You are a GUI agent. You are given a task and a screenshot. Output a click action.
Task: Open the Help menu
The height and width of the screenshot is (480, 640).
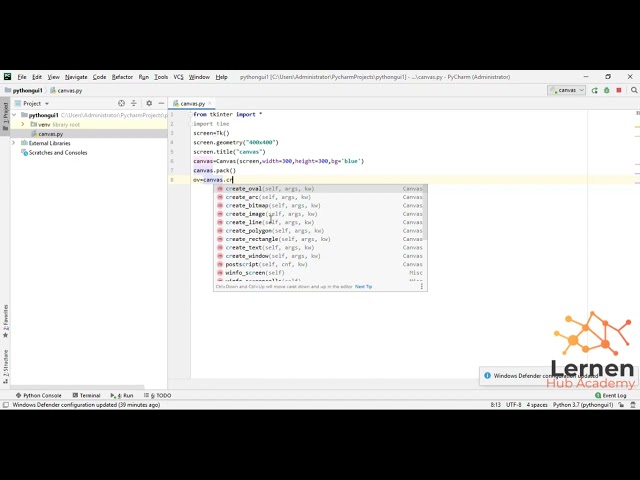tap(222, 77)
